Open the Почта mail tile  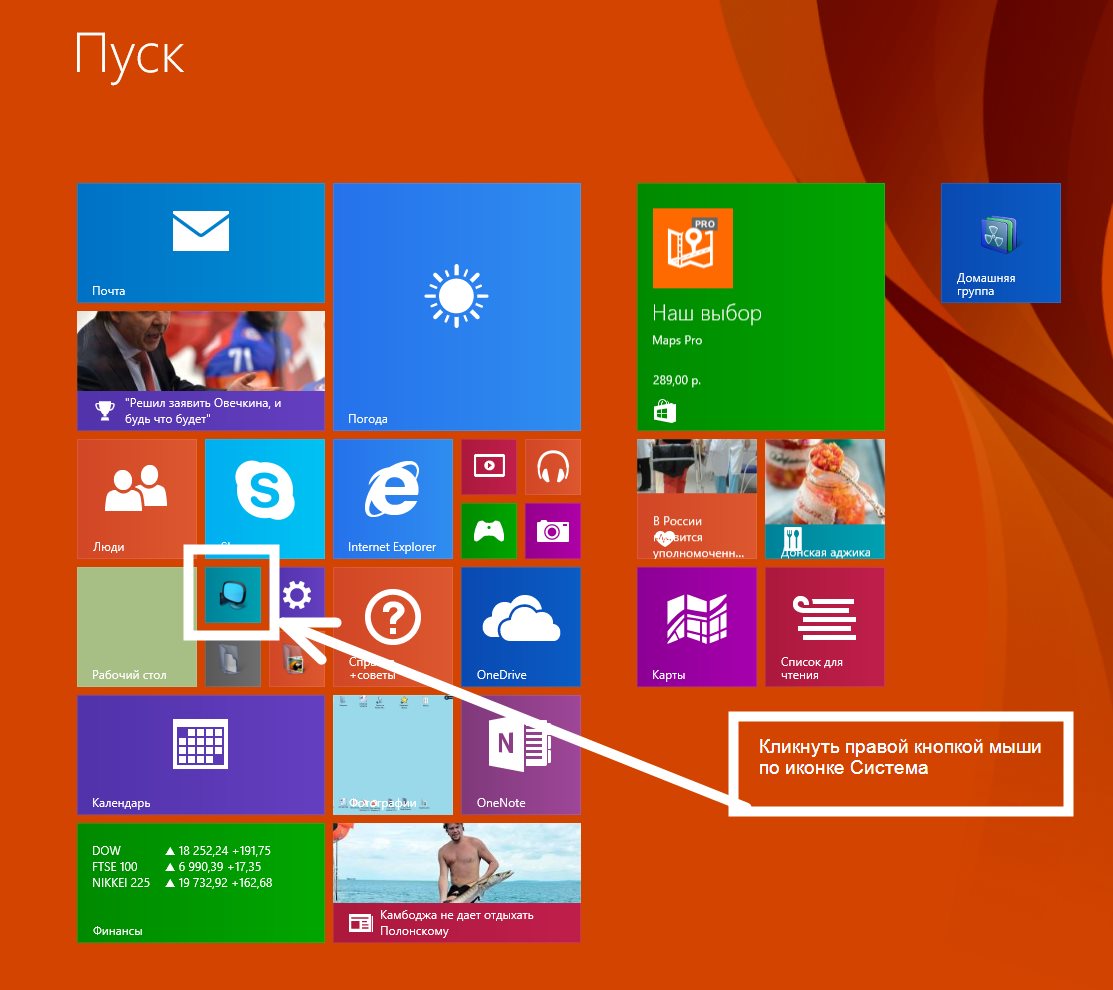(201, 243)
